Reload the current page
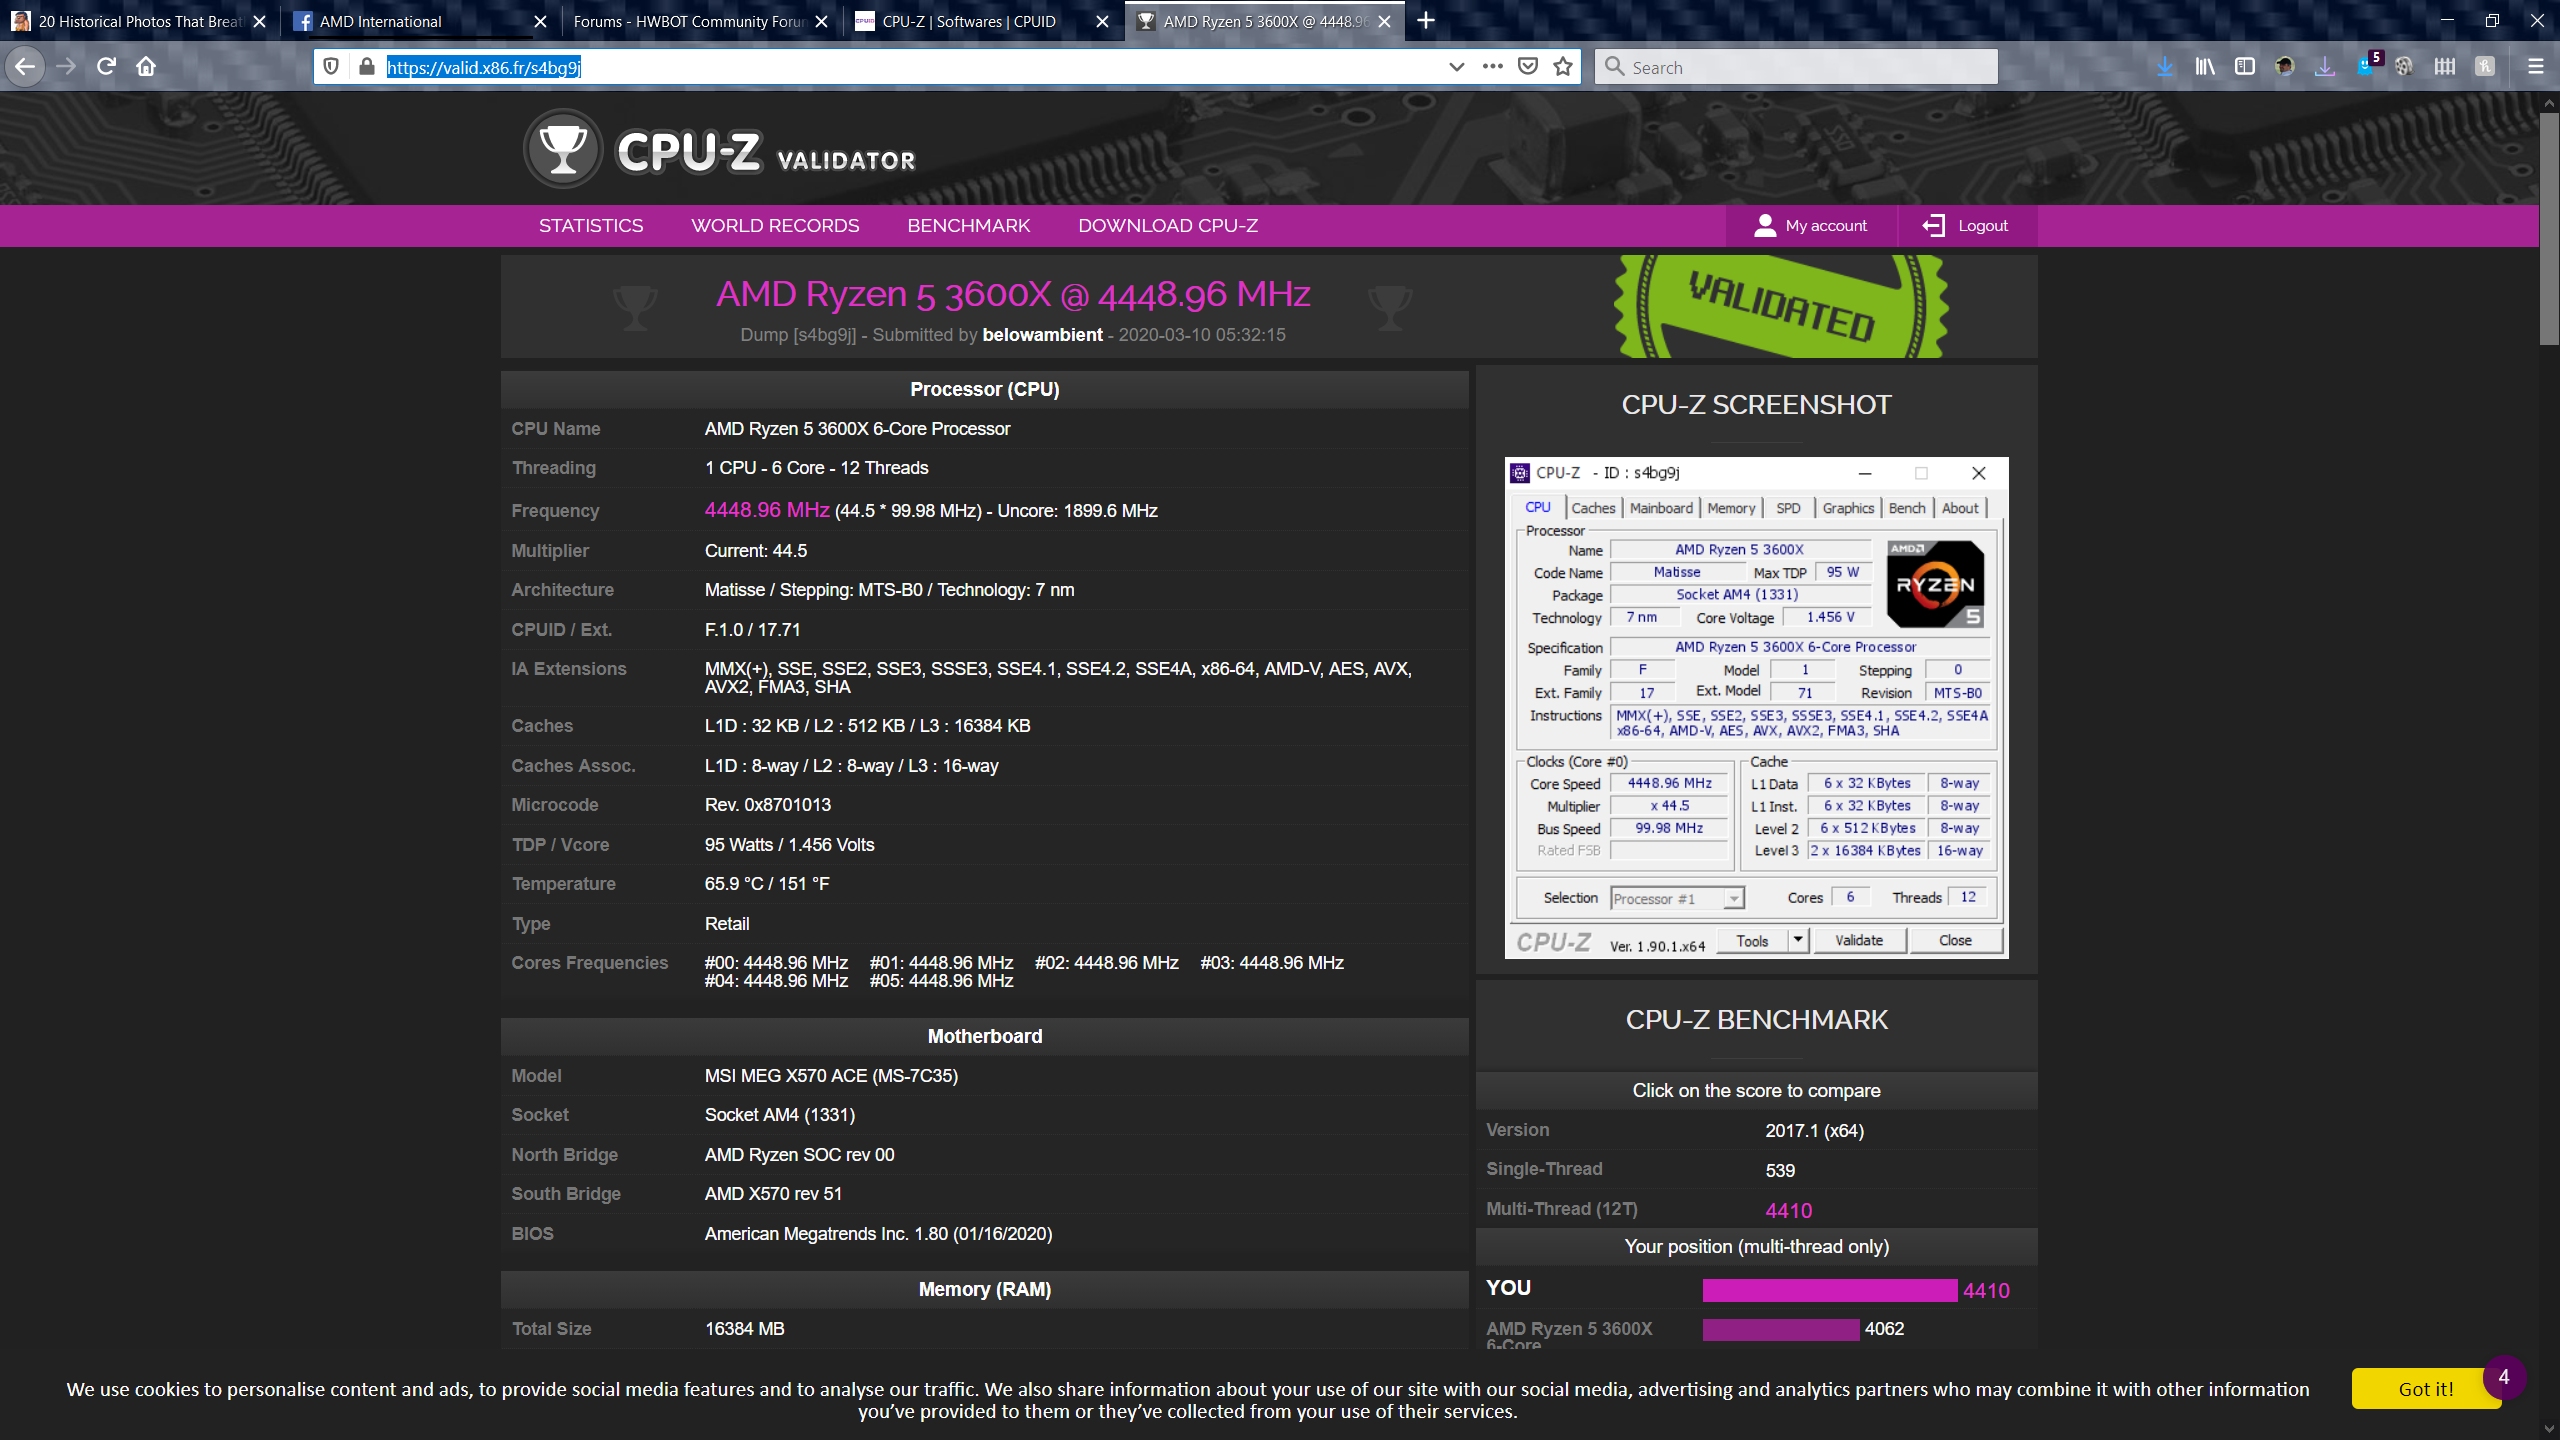 [x=106, y=67]
